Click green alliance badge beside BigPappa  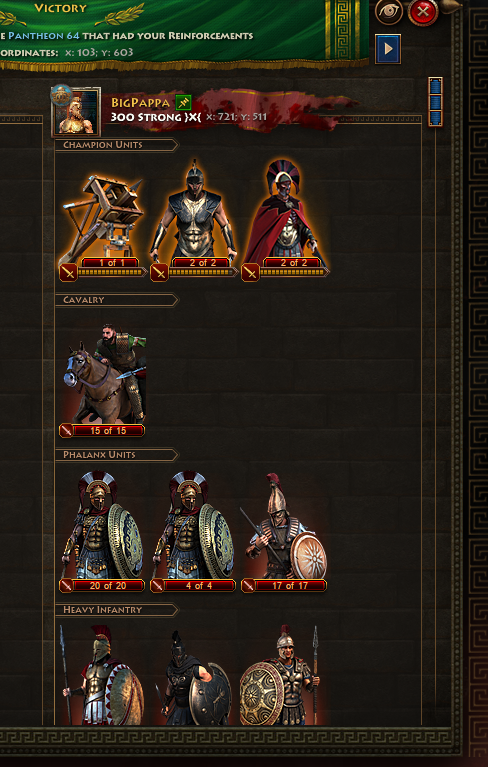(x=183, y=102)
